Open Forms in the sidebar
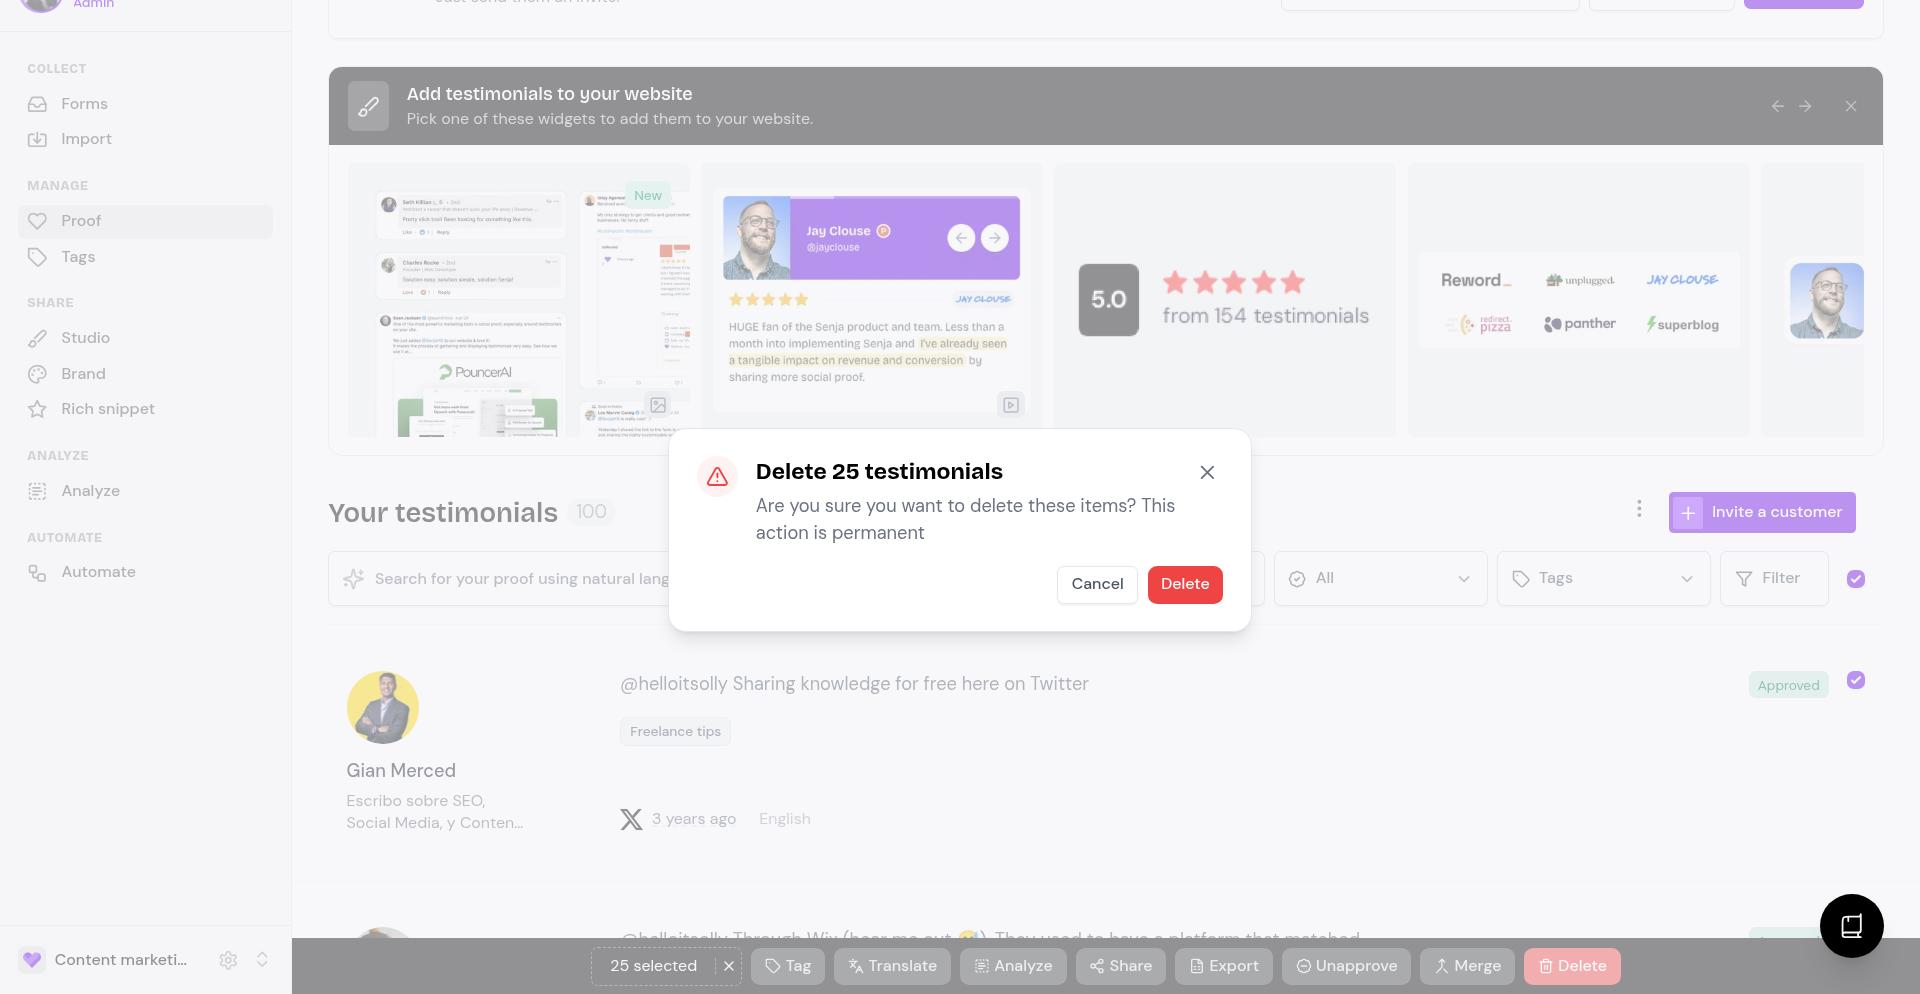Screen dimensions: 1920x994 coord(84,104)
